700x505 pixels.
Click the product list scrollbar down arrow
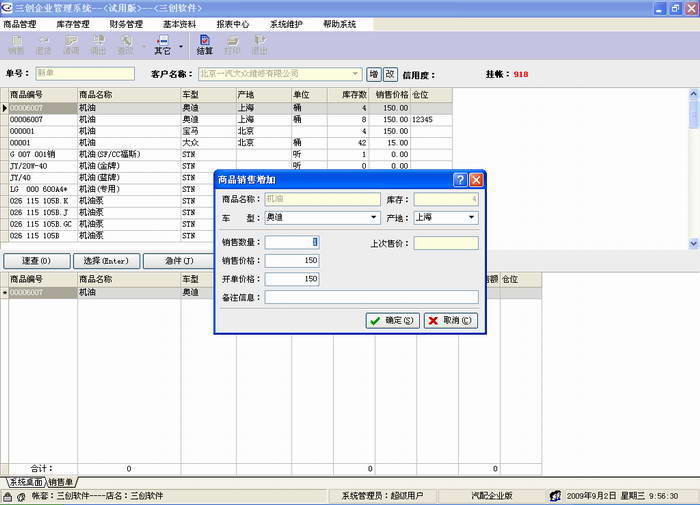(693, 243)
